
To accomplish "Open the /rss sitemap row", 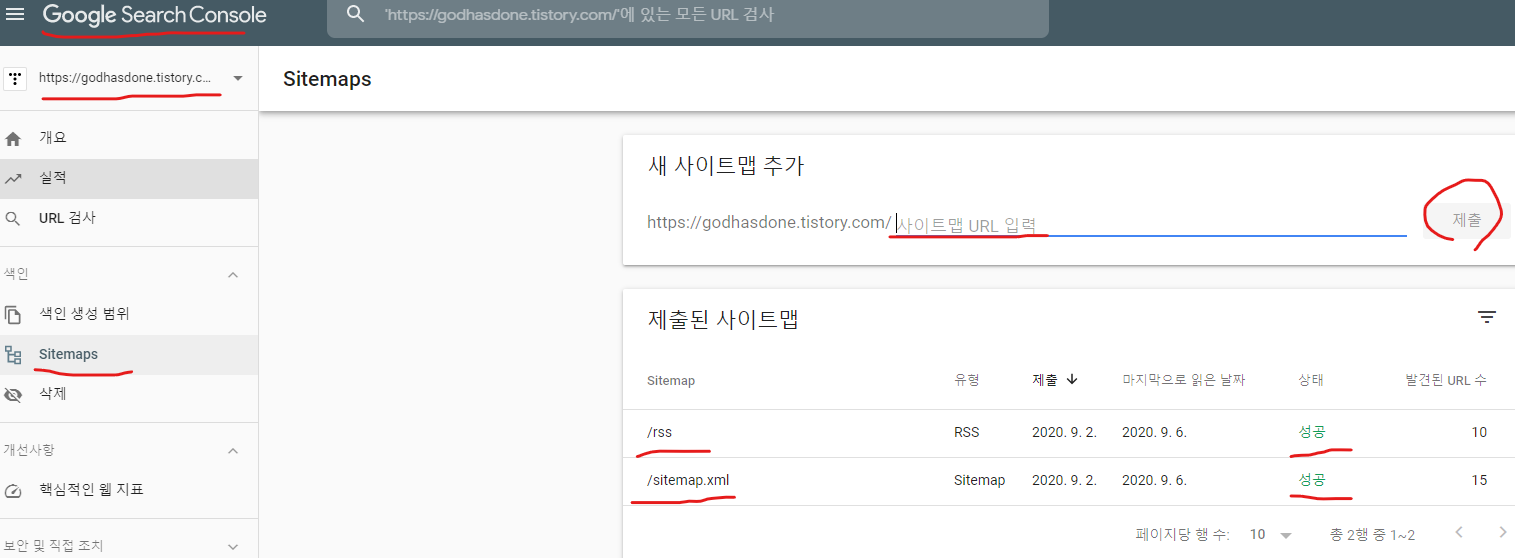I will 1068,433.
